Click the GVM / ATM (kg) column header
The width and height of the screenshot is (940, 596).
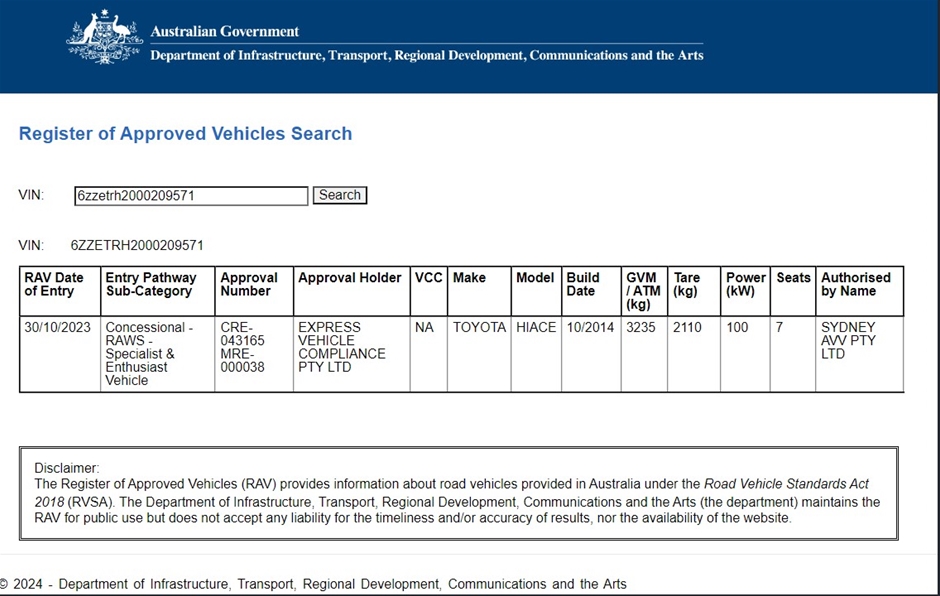click(642, 291)
